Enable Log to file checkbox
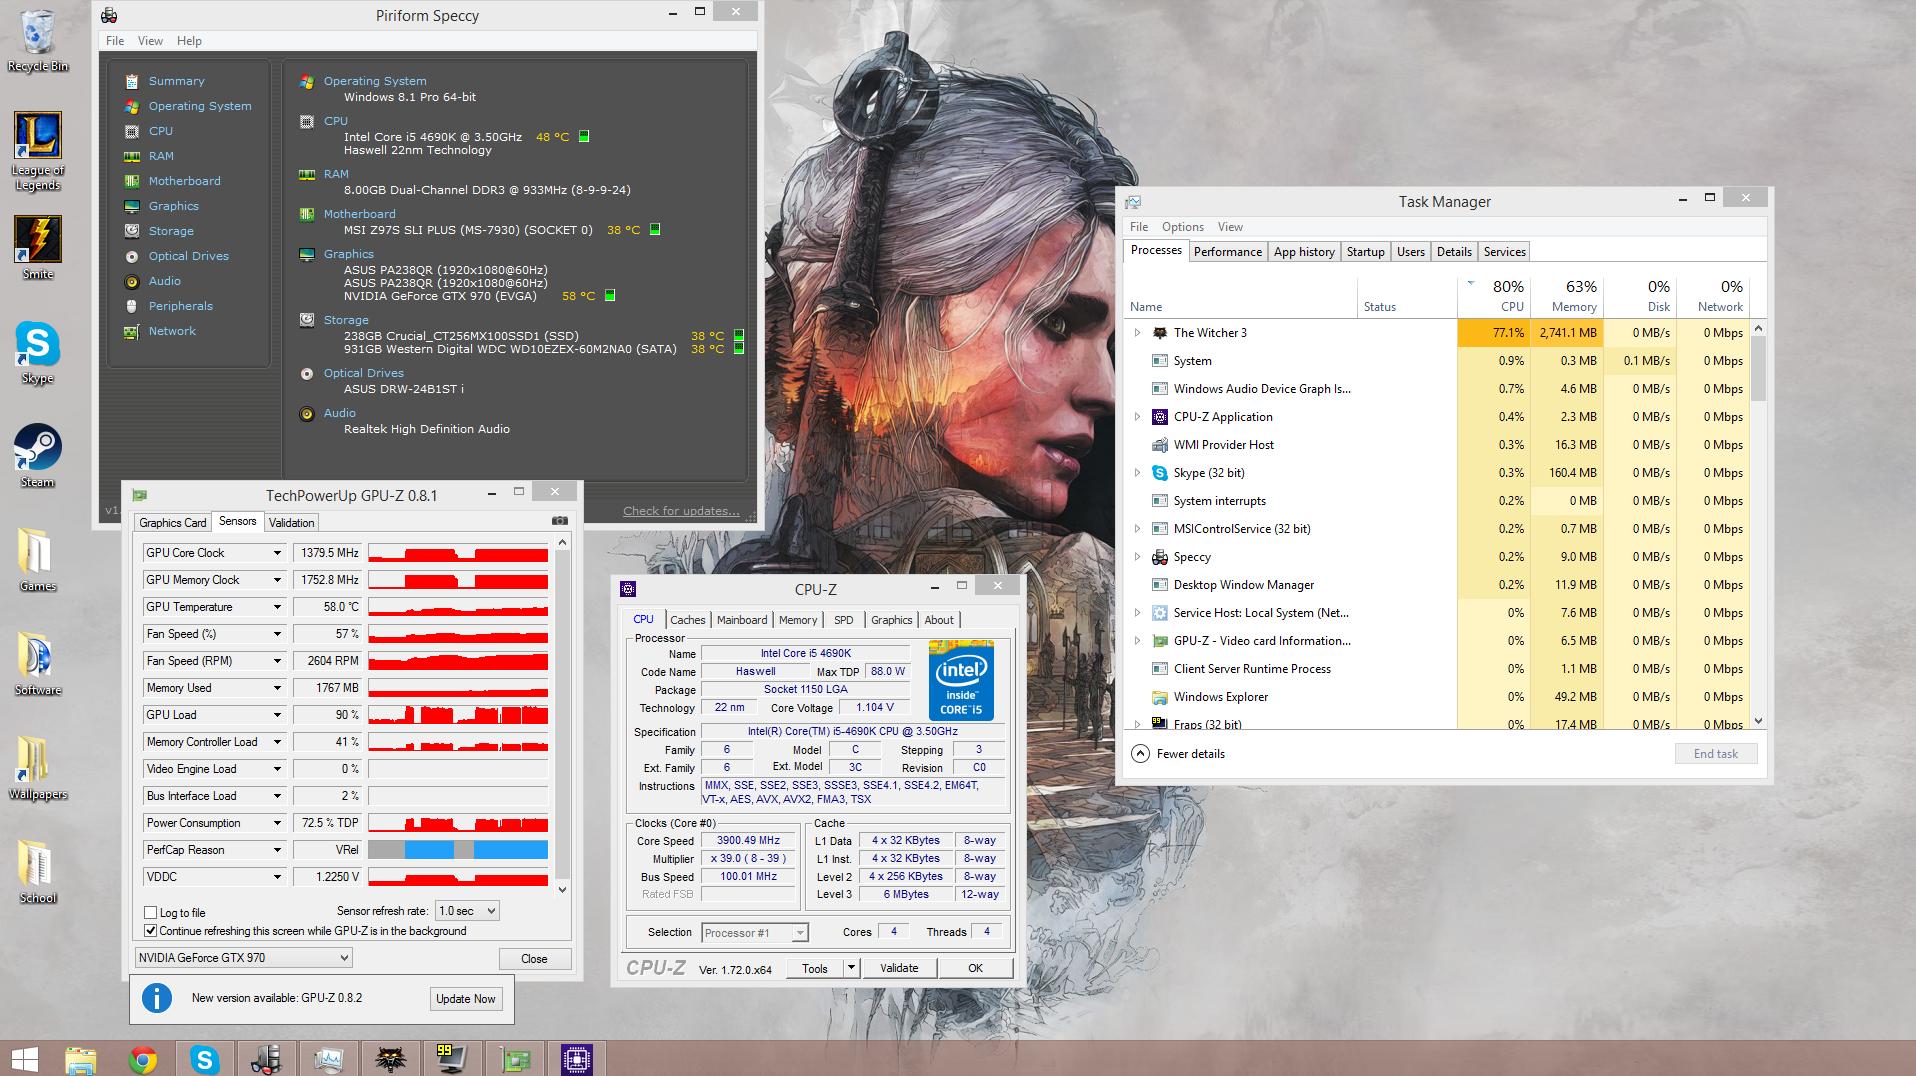The image size is (1916, 1076). 151,912
